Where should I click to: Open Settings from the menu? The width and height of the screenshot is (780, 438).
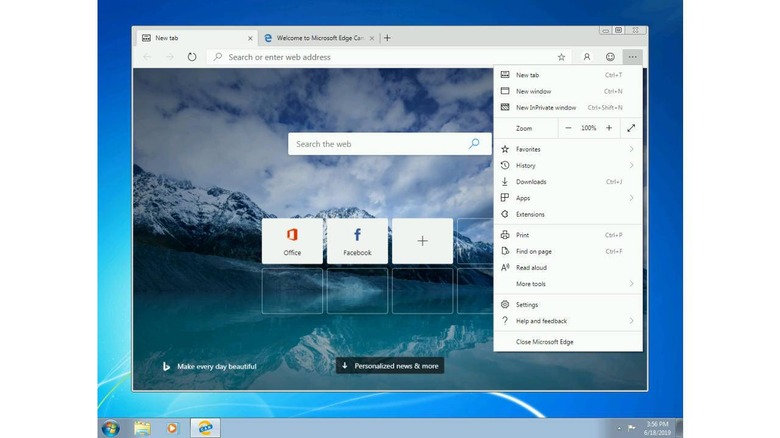click(527, 305)
